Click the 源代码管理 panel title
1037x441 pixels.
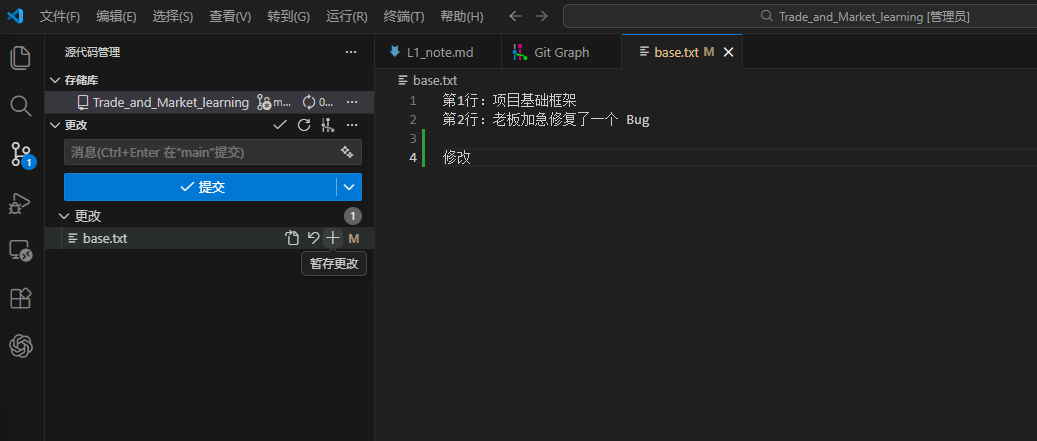click(93, 52)
